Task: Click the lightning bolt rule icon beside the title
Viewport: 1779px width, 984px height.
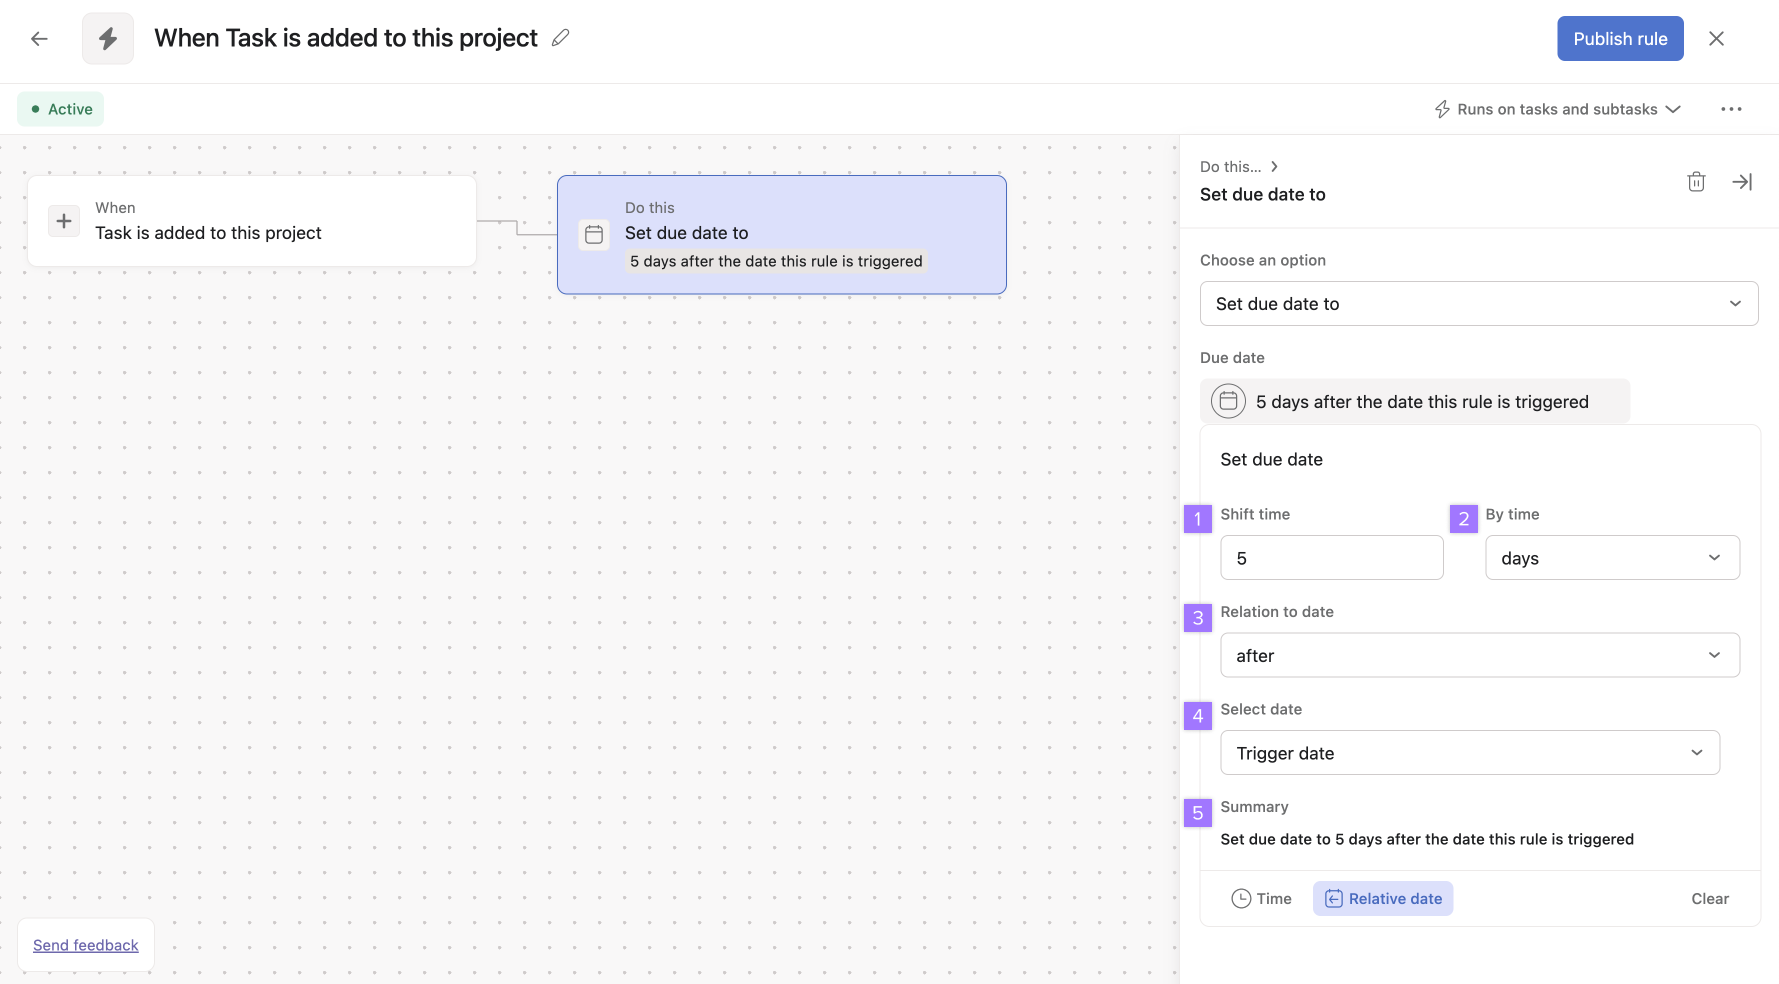Action: point(107,38)
